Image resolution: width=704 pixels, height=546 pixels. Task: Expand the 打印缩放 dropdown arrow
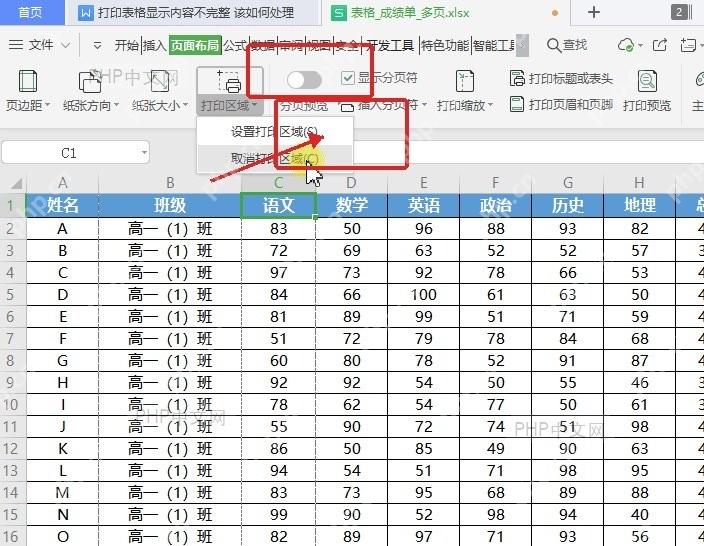point(490,105)
